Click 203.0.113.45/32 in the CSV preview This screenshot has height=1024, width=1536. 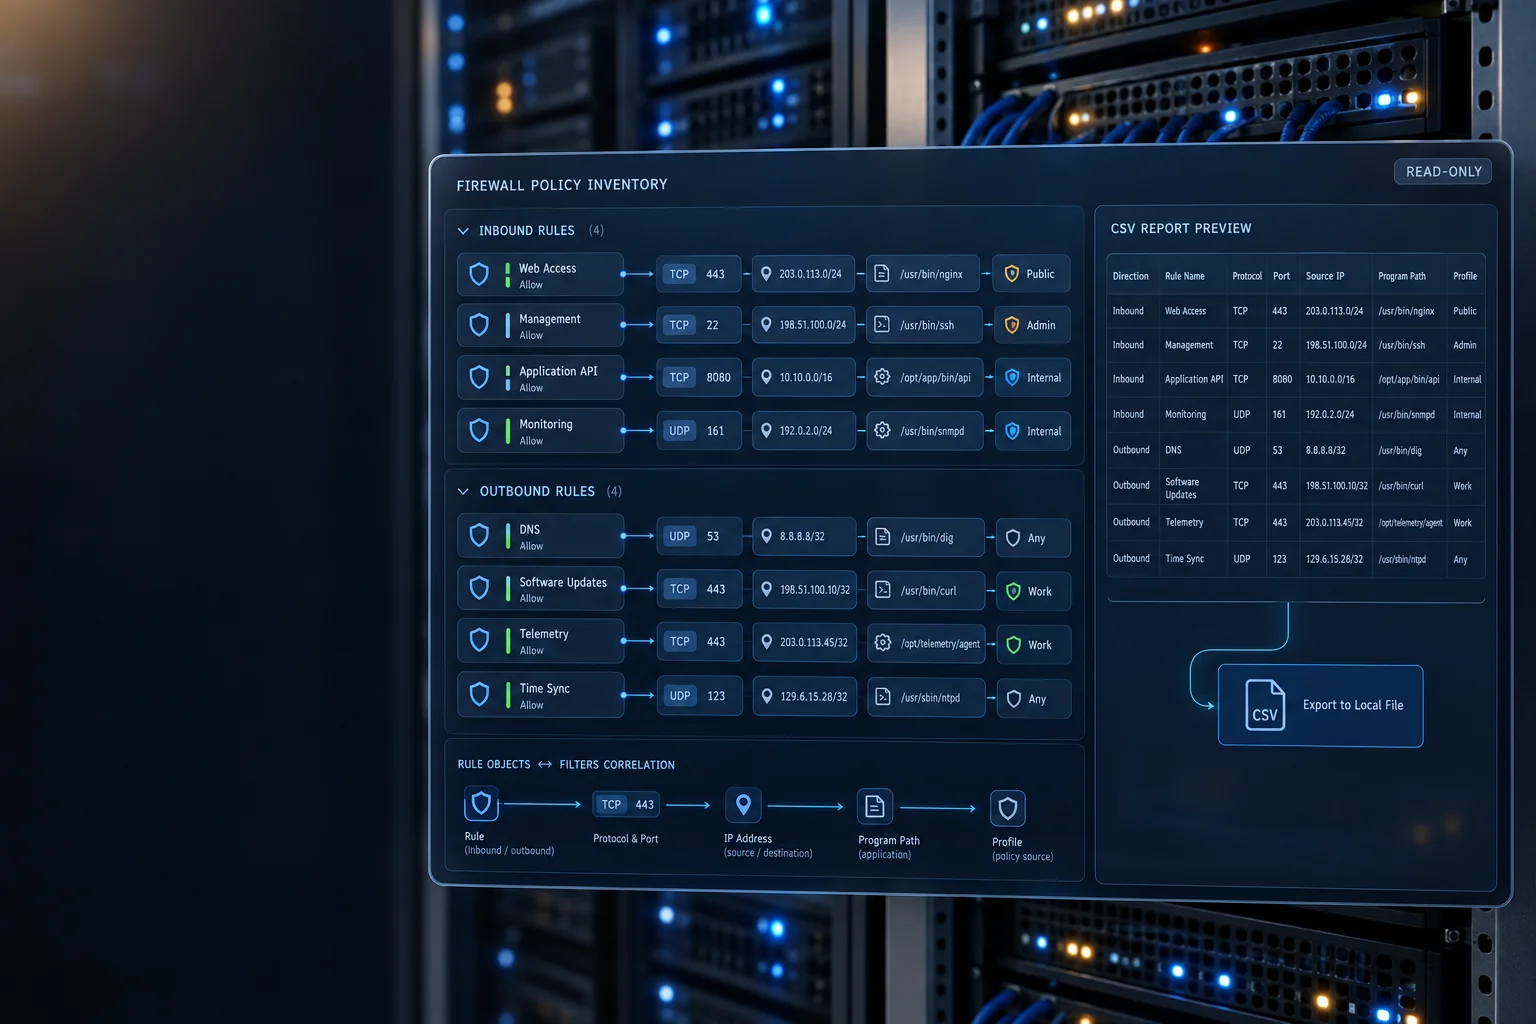[x=1334, y=523]
